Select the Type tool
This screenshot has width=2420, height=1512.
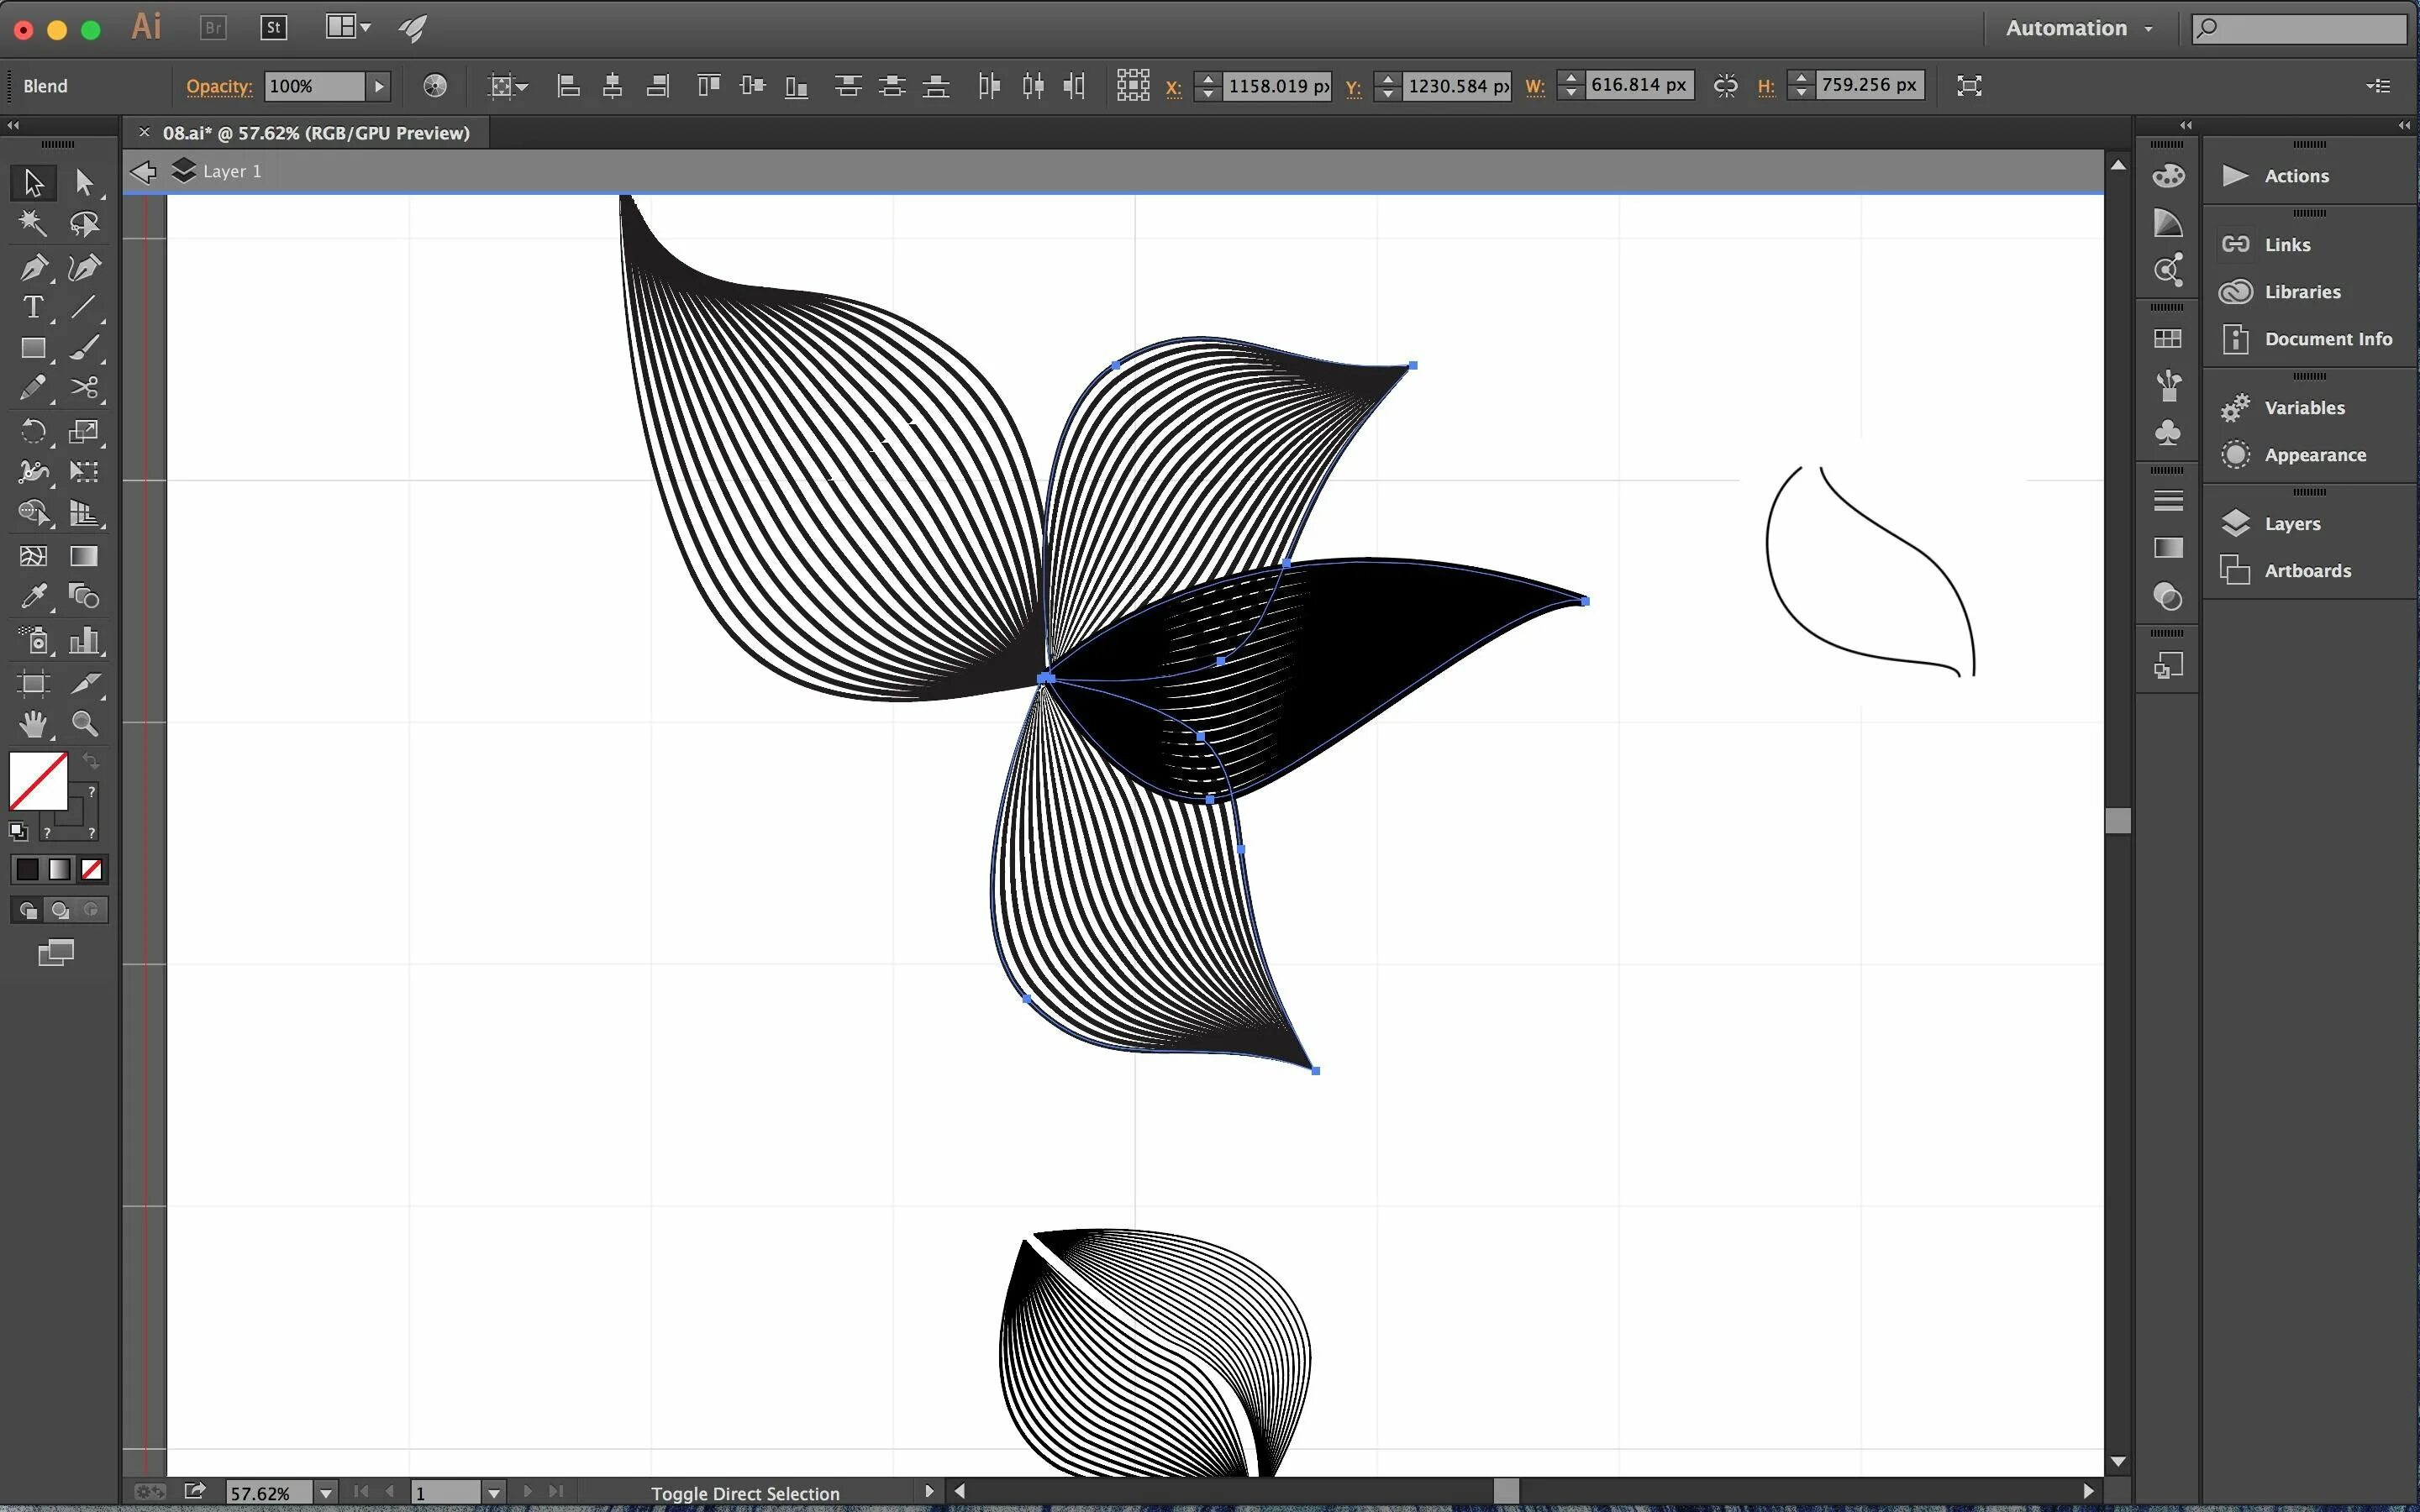pos(33,308)
